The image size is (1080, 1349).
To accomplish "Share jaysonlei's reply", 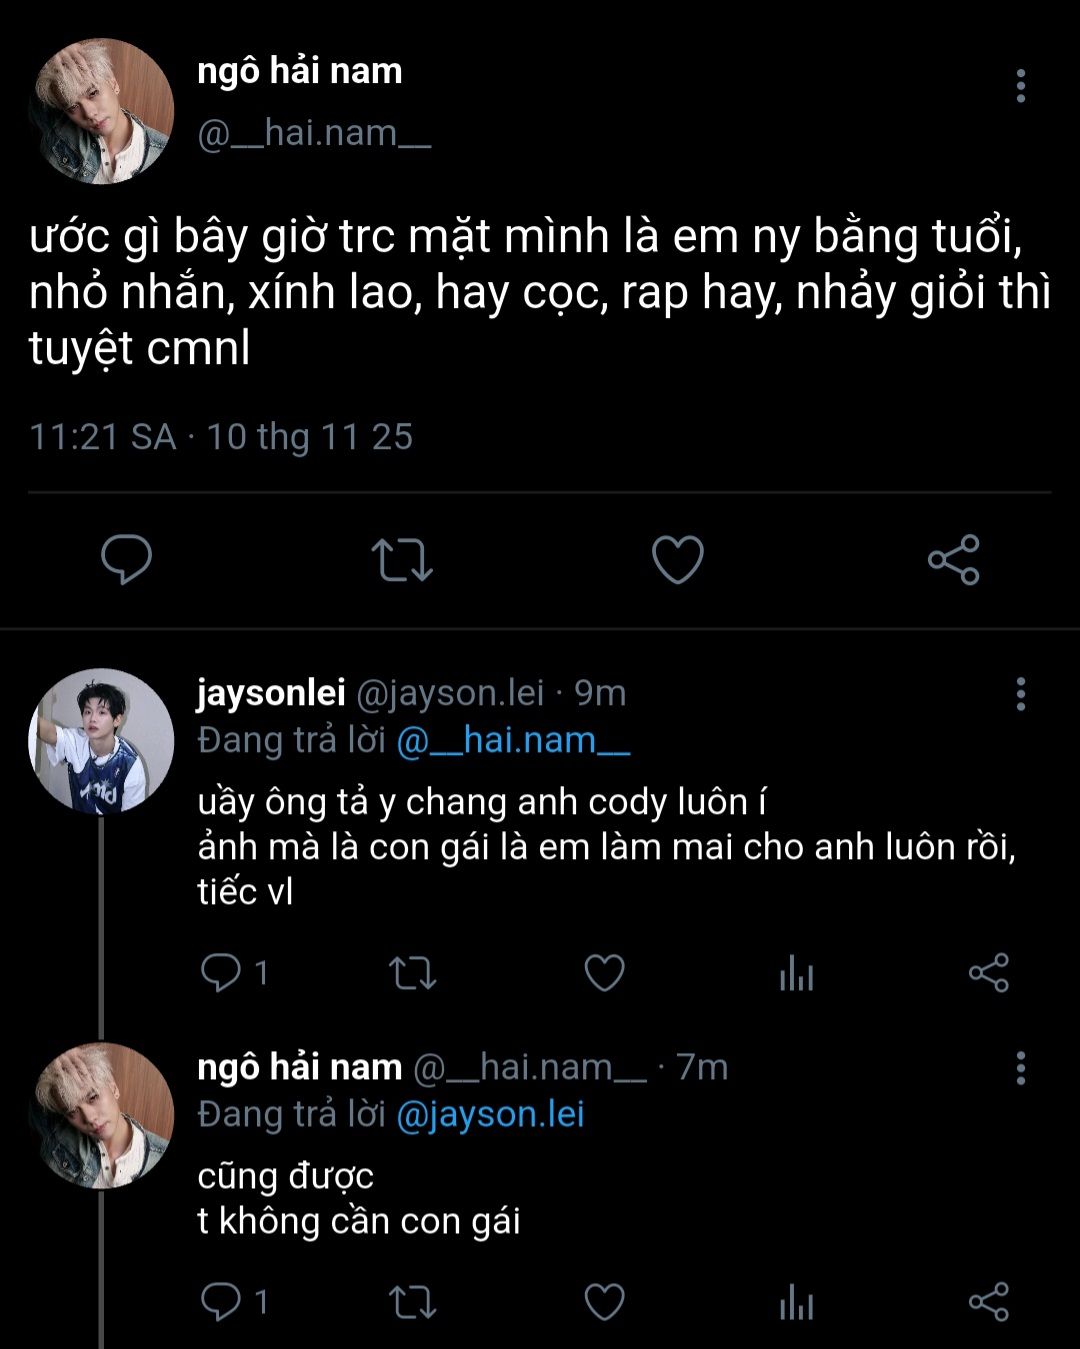I will point(988,972).
